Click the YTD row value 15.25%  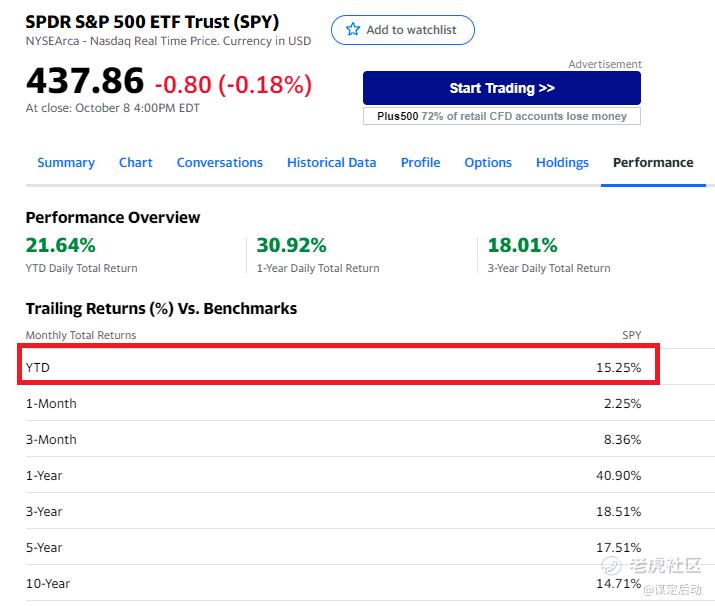click(x=618, y=368)
